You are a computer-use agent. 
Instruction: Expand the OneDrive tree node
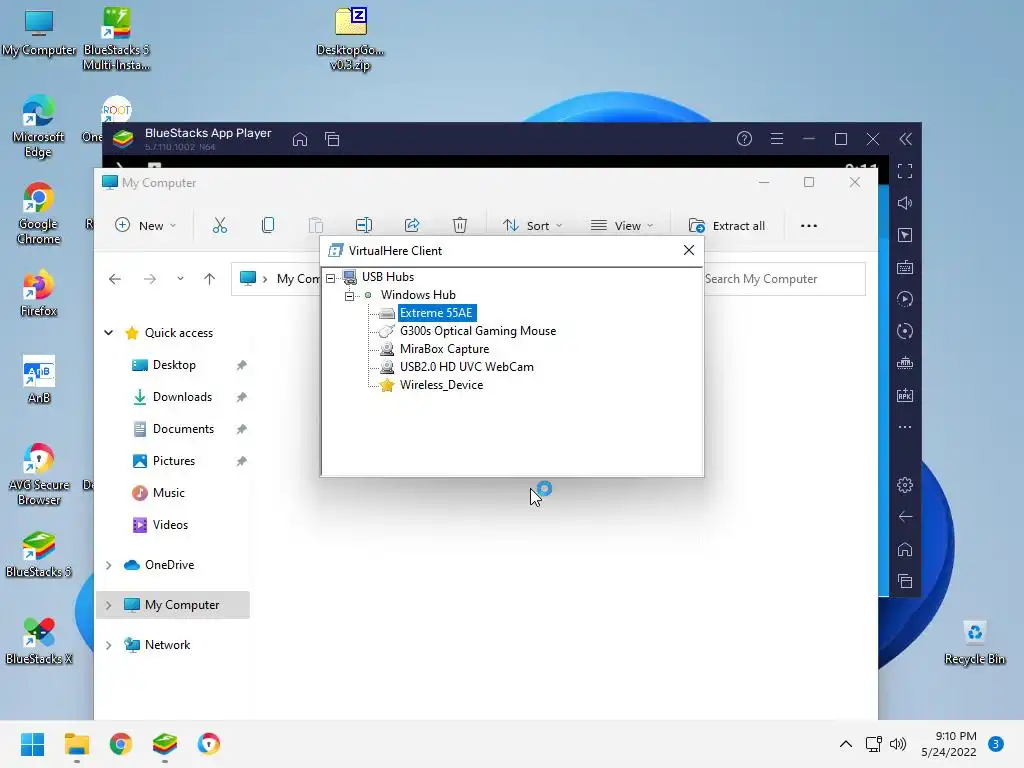(x=108, y=565)
